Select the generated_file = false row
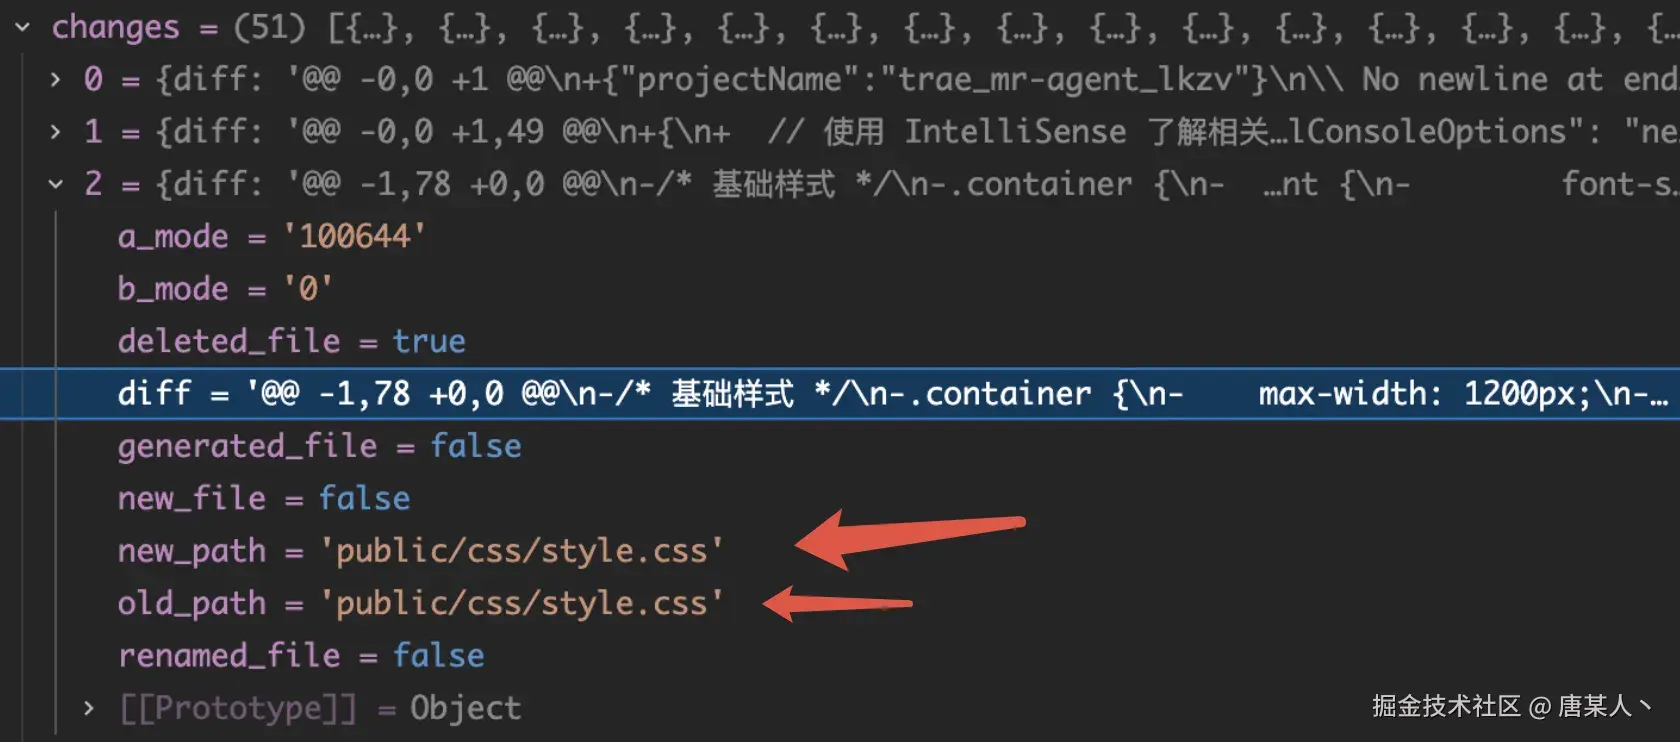1680x742 pixels. click(840, 446)
